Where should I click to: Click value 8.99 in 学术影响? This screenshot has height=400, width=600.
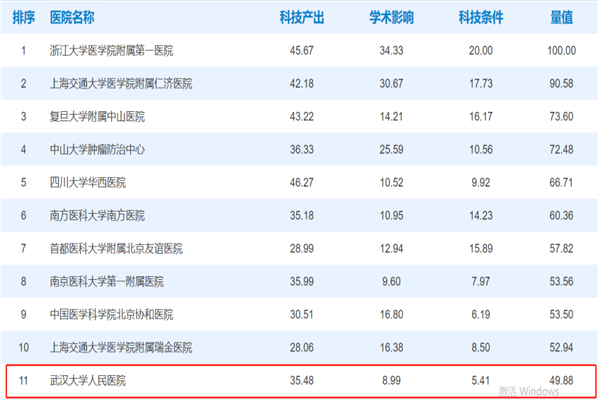click(391, 380)
